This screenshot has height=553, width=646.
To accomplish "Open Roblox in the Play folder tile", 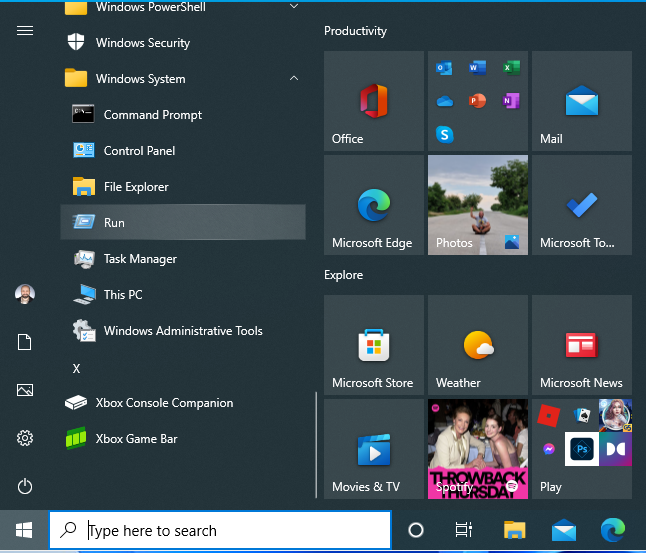I will point(548,415).
